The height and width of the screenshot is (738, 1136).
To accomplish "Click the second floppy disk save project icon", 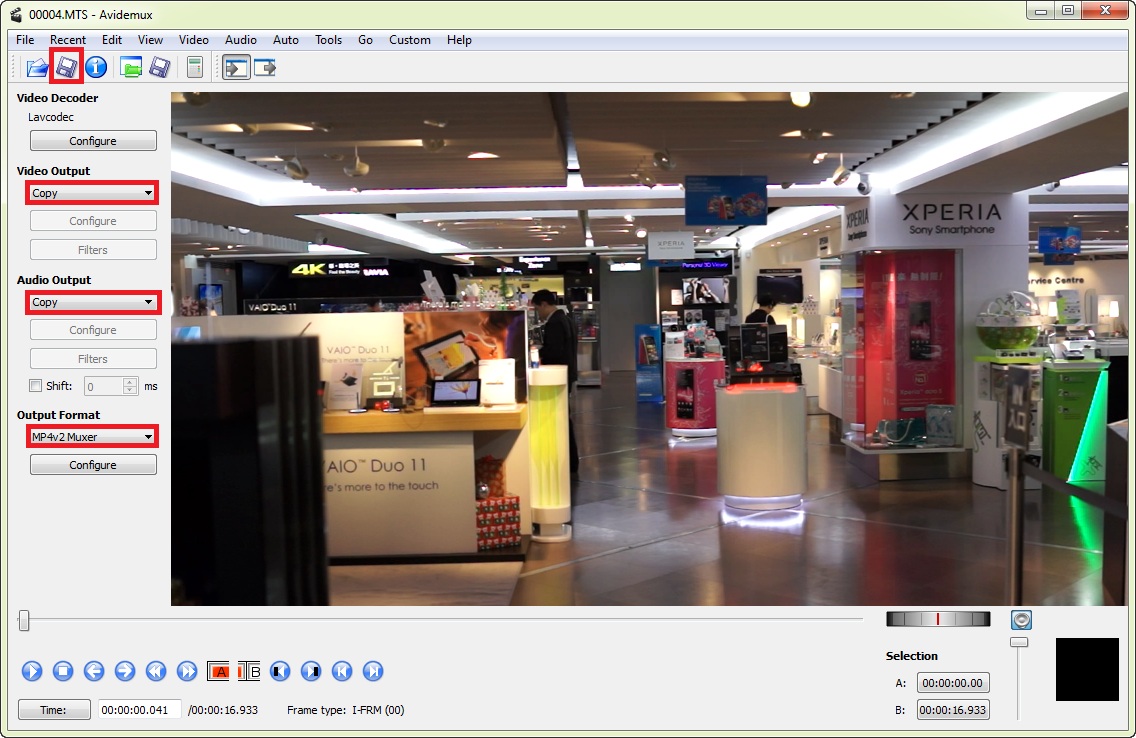I will coord(159,68).
